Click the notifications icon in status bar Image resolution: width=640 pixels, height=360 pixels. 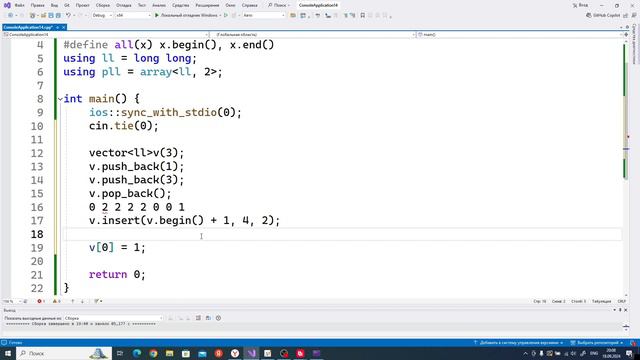[633, 343]
